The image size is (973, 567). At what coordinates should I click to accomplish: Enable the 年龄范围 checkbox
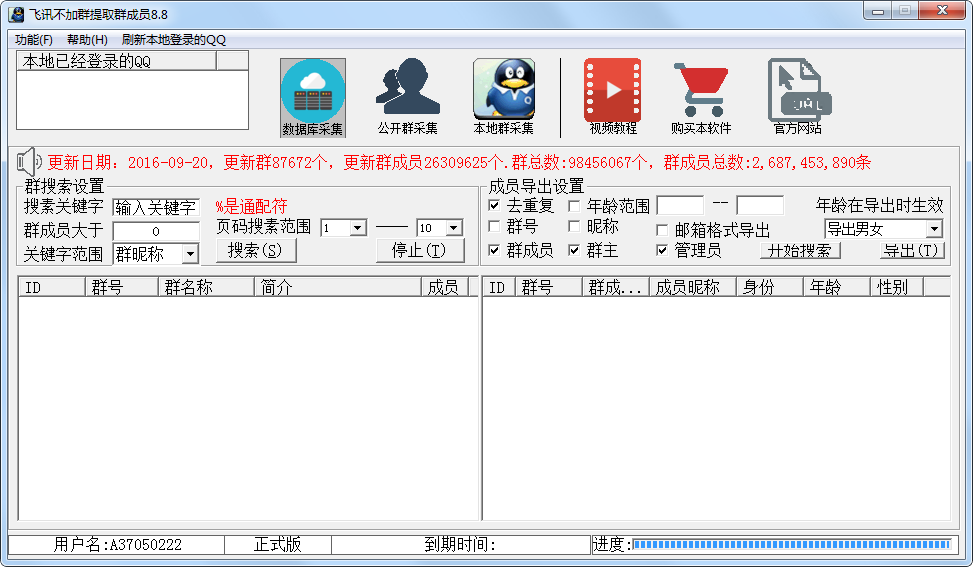pos(574,205)
